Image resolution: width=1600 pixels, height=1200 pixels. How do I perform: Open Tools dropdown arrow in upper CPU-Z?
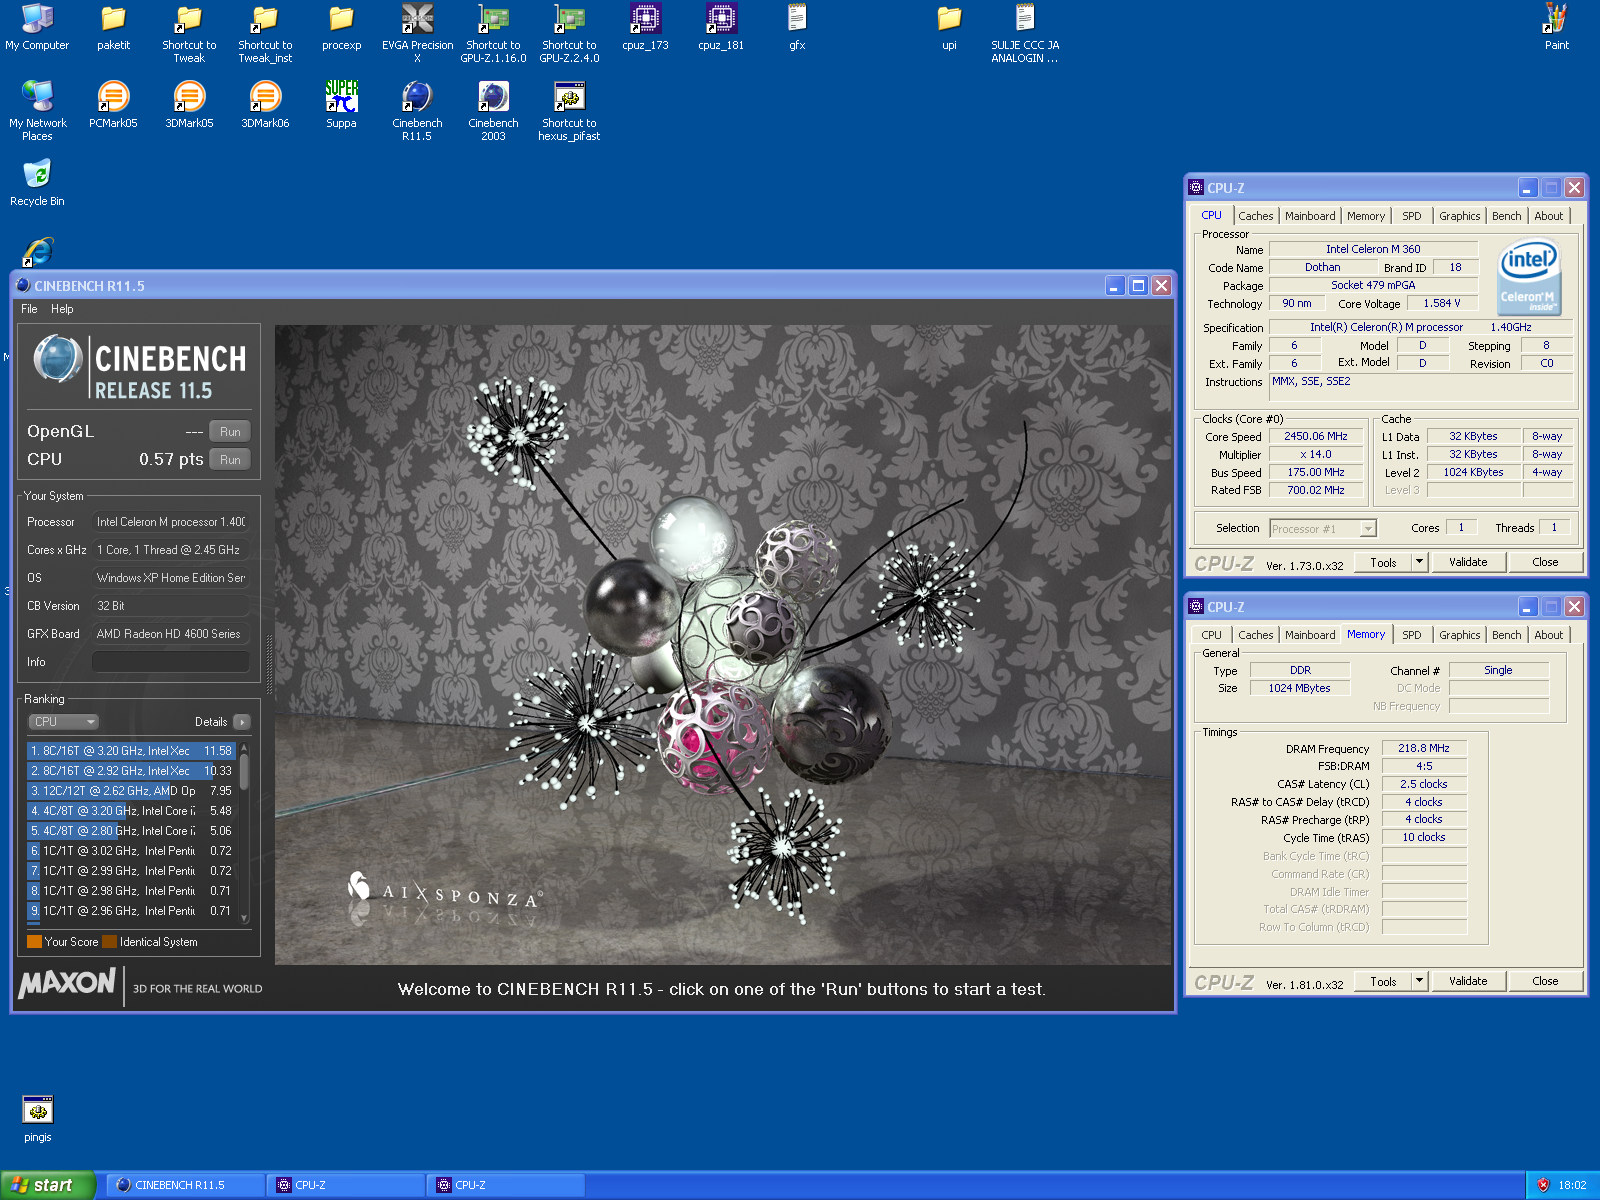pos(1419,563)
